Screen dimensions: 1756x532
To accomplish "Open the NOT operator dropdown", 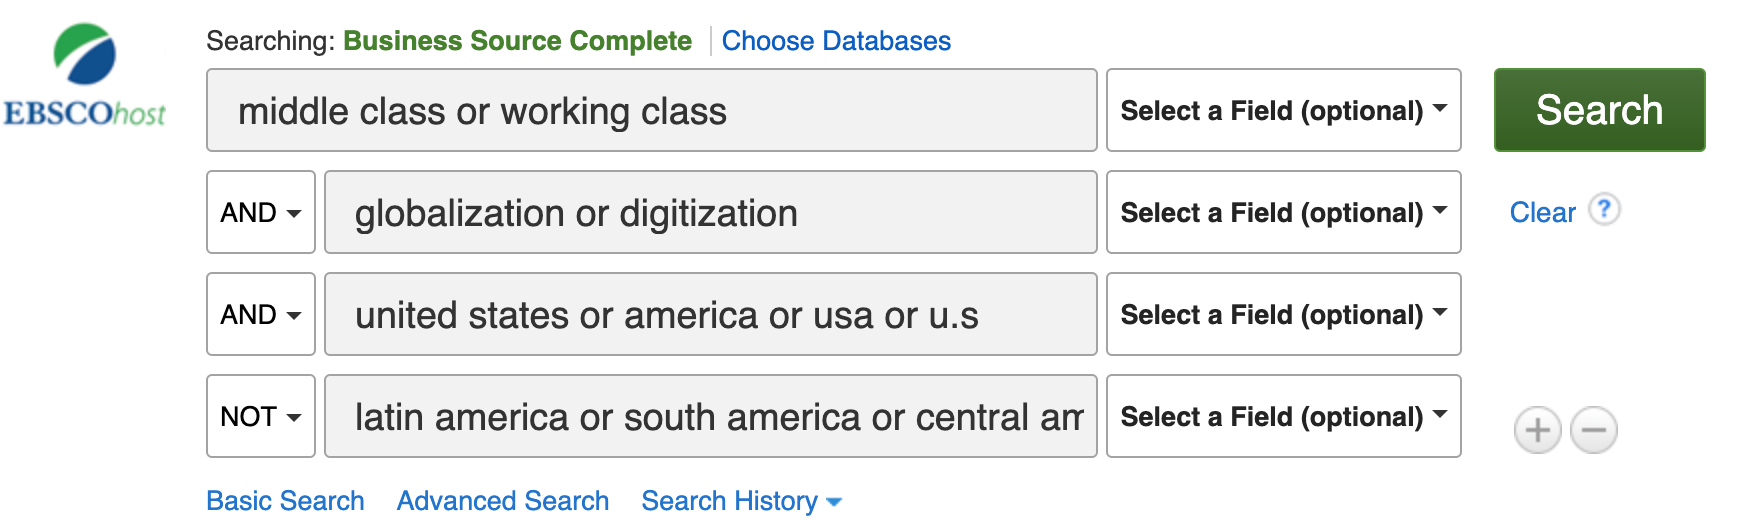I will 260,416.
